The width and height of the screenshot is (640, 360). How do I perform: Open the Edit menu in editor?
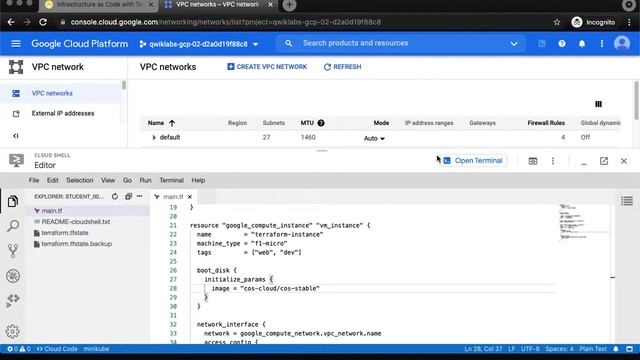pos(53,180)
